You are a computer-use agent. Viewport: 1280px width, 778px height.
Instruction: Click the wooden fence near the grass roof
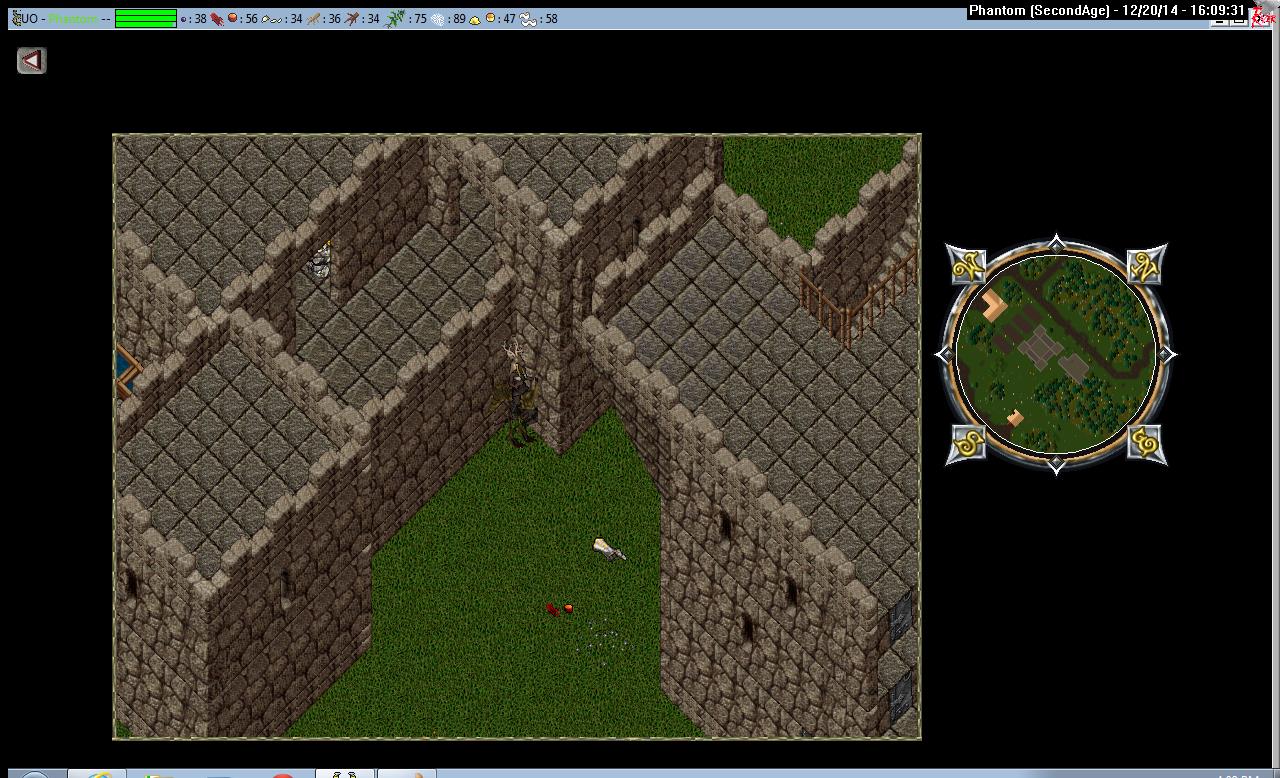(858, 298)
